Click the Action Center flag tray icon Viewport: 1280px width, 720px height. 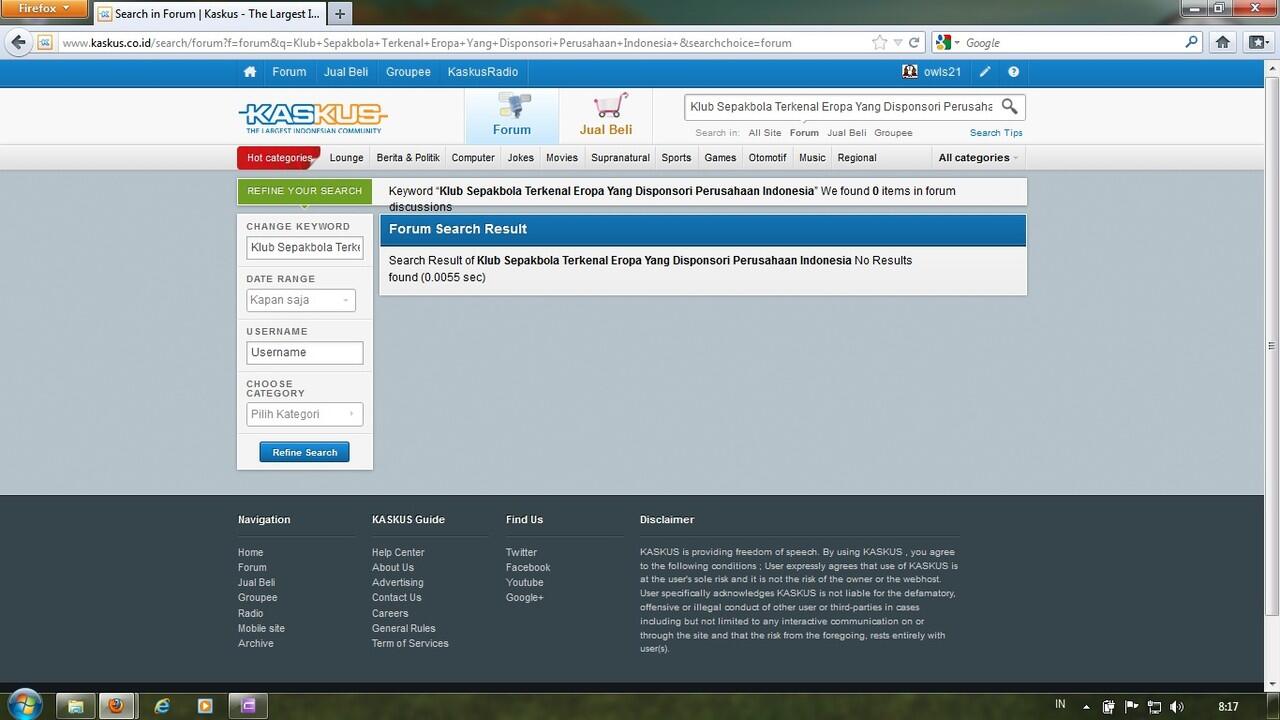point(1131,707)
